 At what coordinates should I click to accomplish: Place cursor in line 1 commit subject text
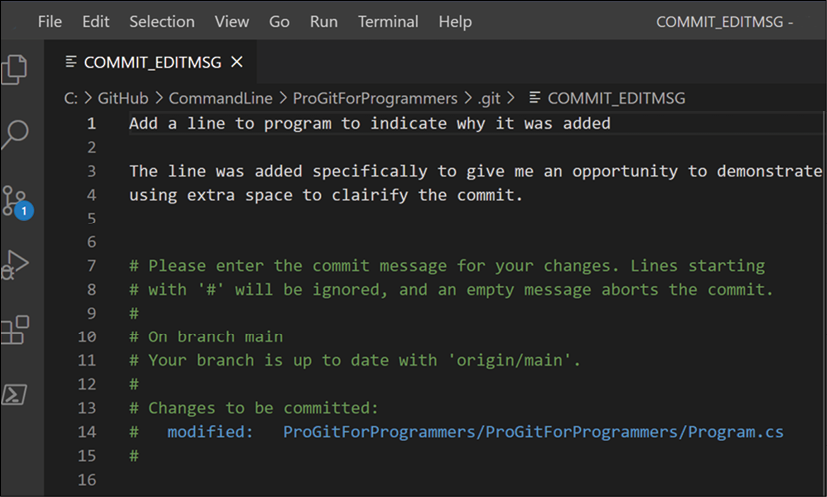point(370,123)
